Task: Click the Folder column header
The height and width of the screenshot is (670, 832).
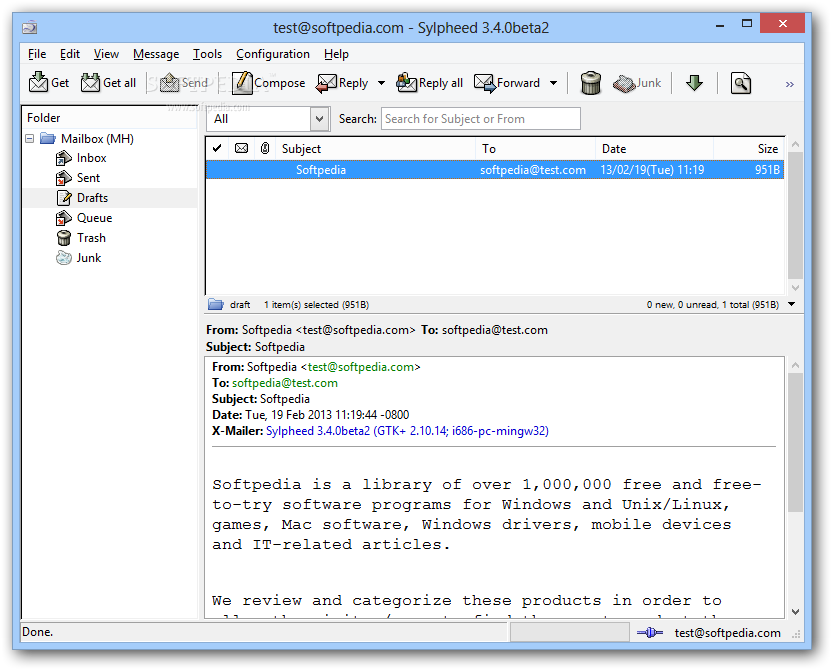Action: (x=109, y=118)
